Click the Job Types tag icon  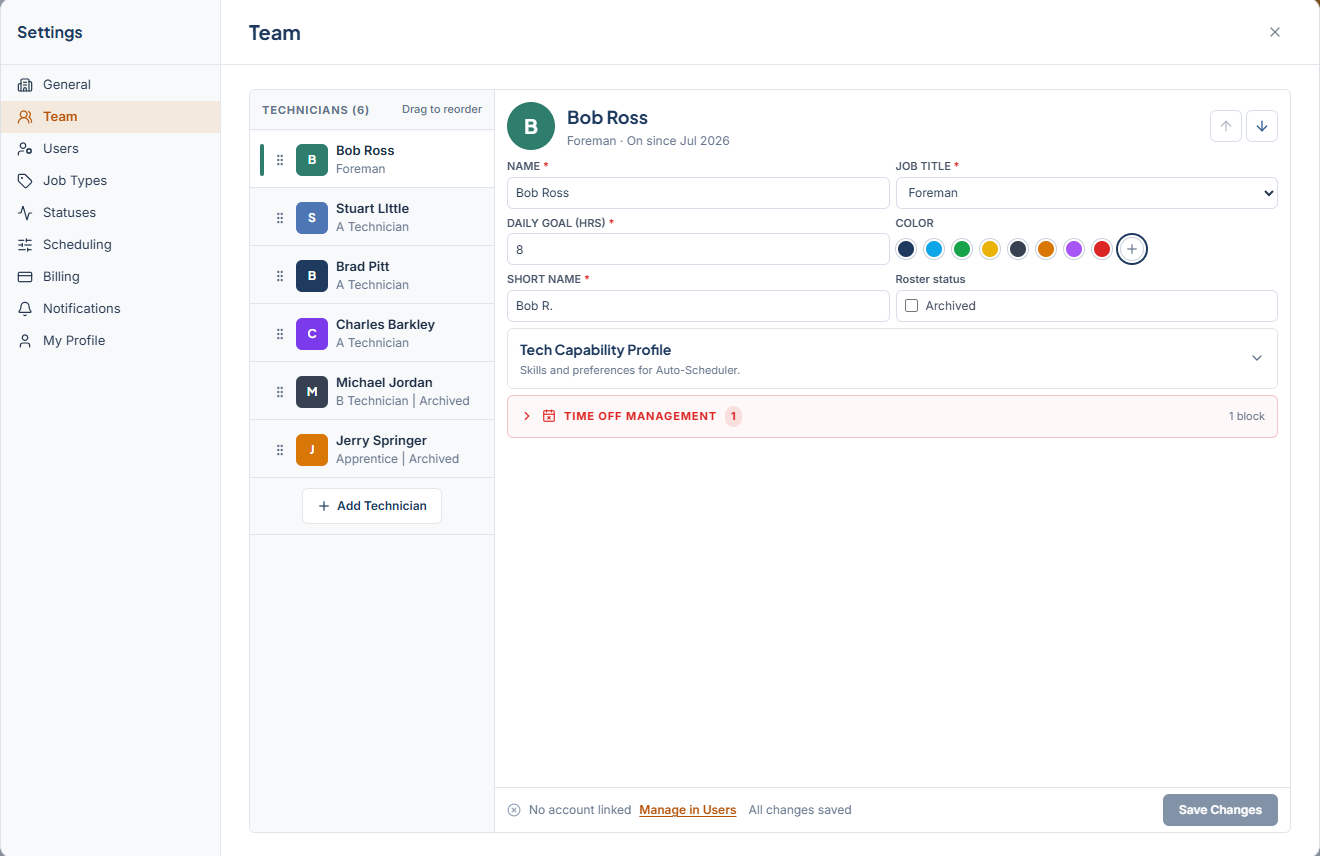(x=25, y=181)
